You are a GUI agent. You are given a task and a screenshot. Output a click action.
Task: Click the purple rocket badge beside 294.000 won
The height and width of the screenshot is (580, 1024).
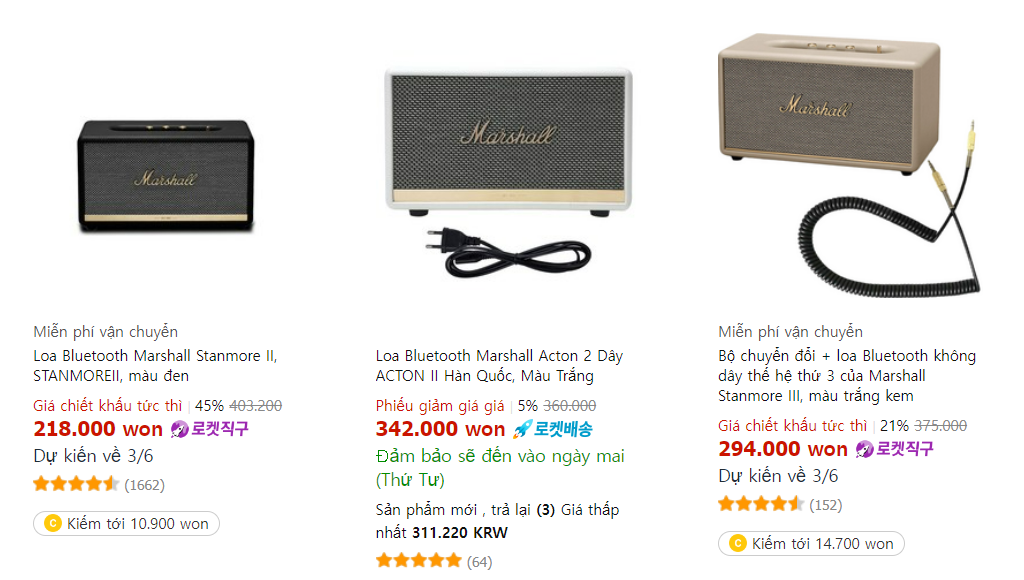(x=894, y=449)
